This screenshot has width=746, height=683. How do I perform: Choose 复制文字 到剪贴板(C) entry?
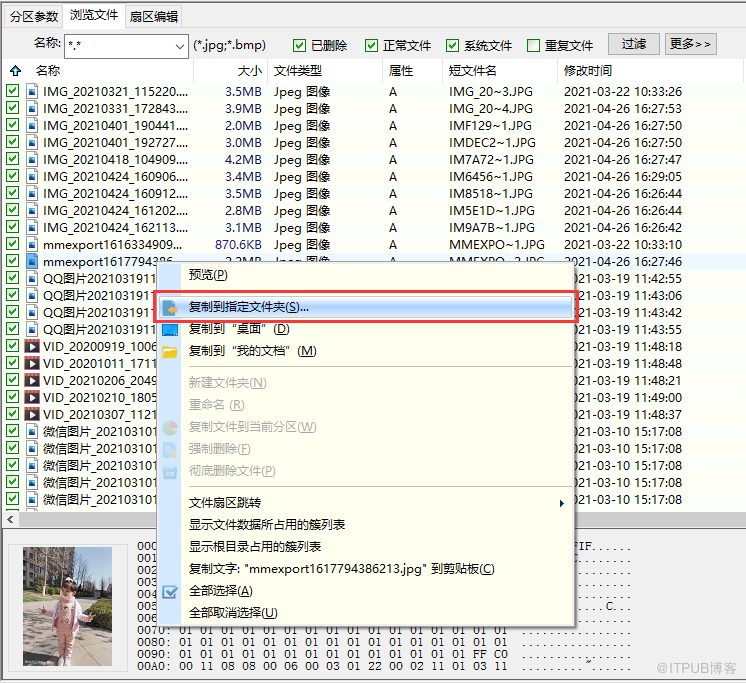[342, 569]
